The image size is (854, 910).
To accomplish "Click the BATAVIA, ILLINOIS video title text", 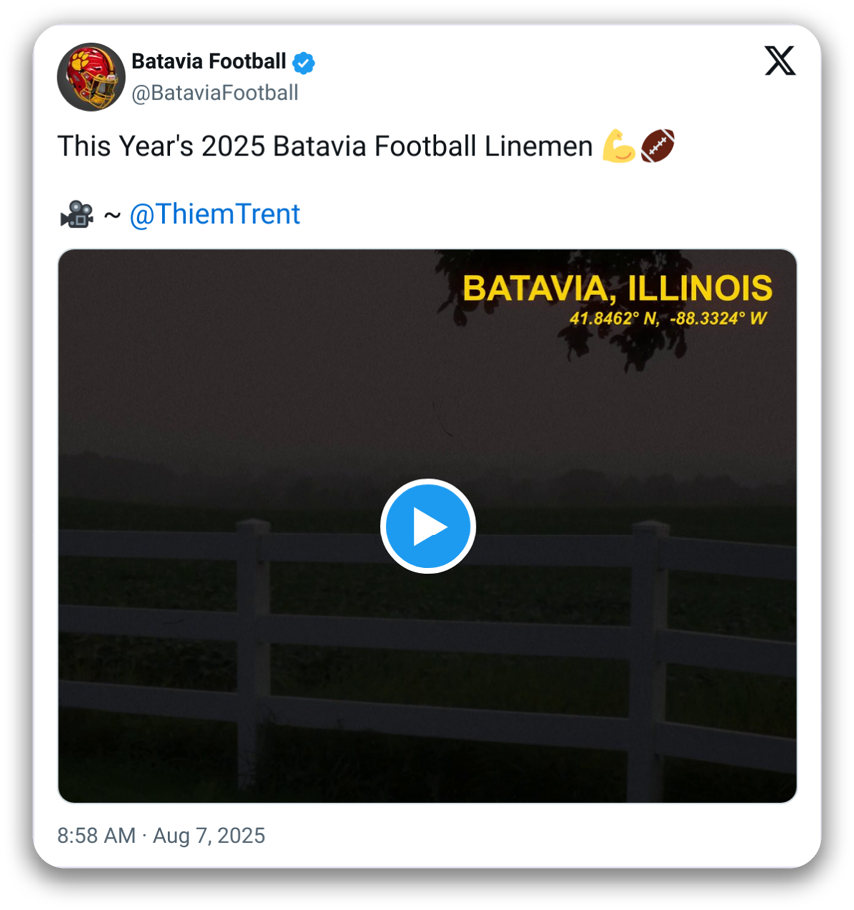I will point(617,288).
